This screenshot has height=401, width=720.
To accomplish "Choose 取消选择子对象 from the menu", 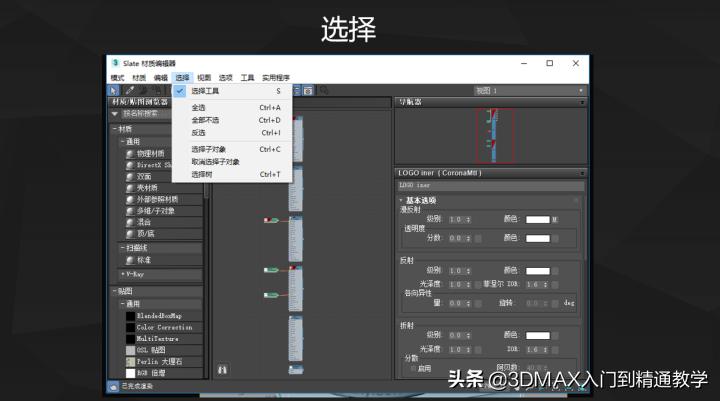I will [232, 162].
